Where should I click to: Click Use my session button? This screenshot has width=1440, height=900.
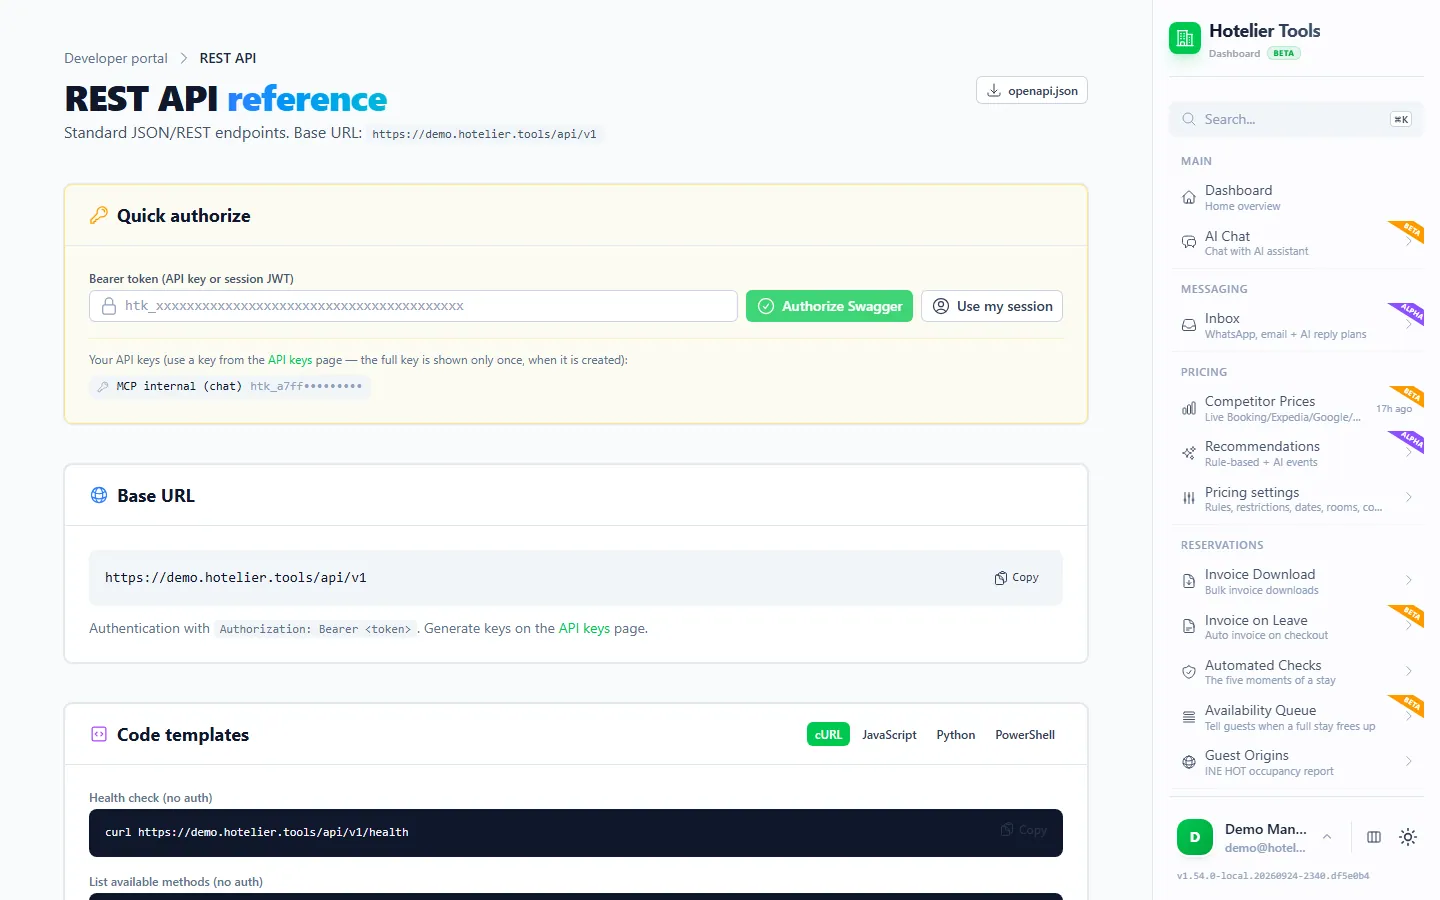coord(992,306)
